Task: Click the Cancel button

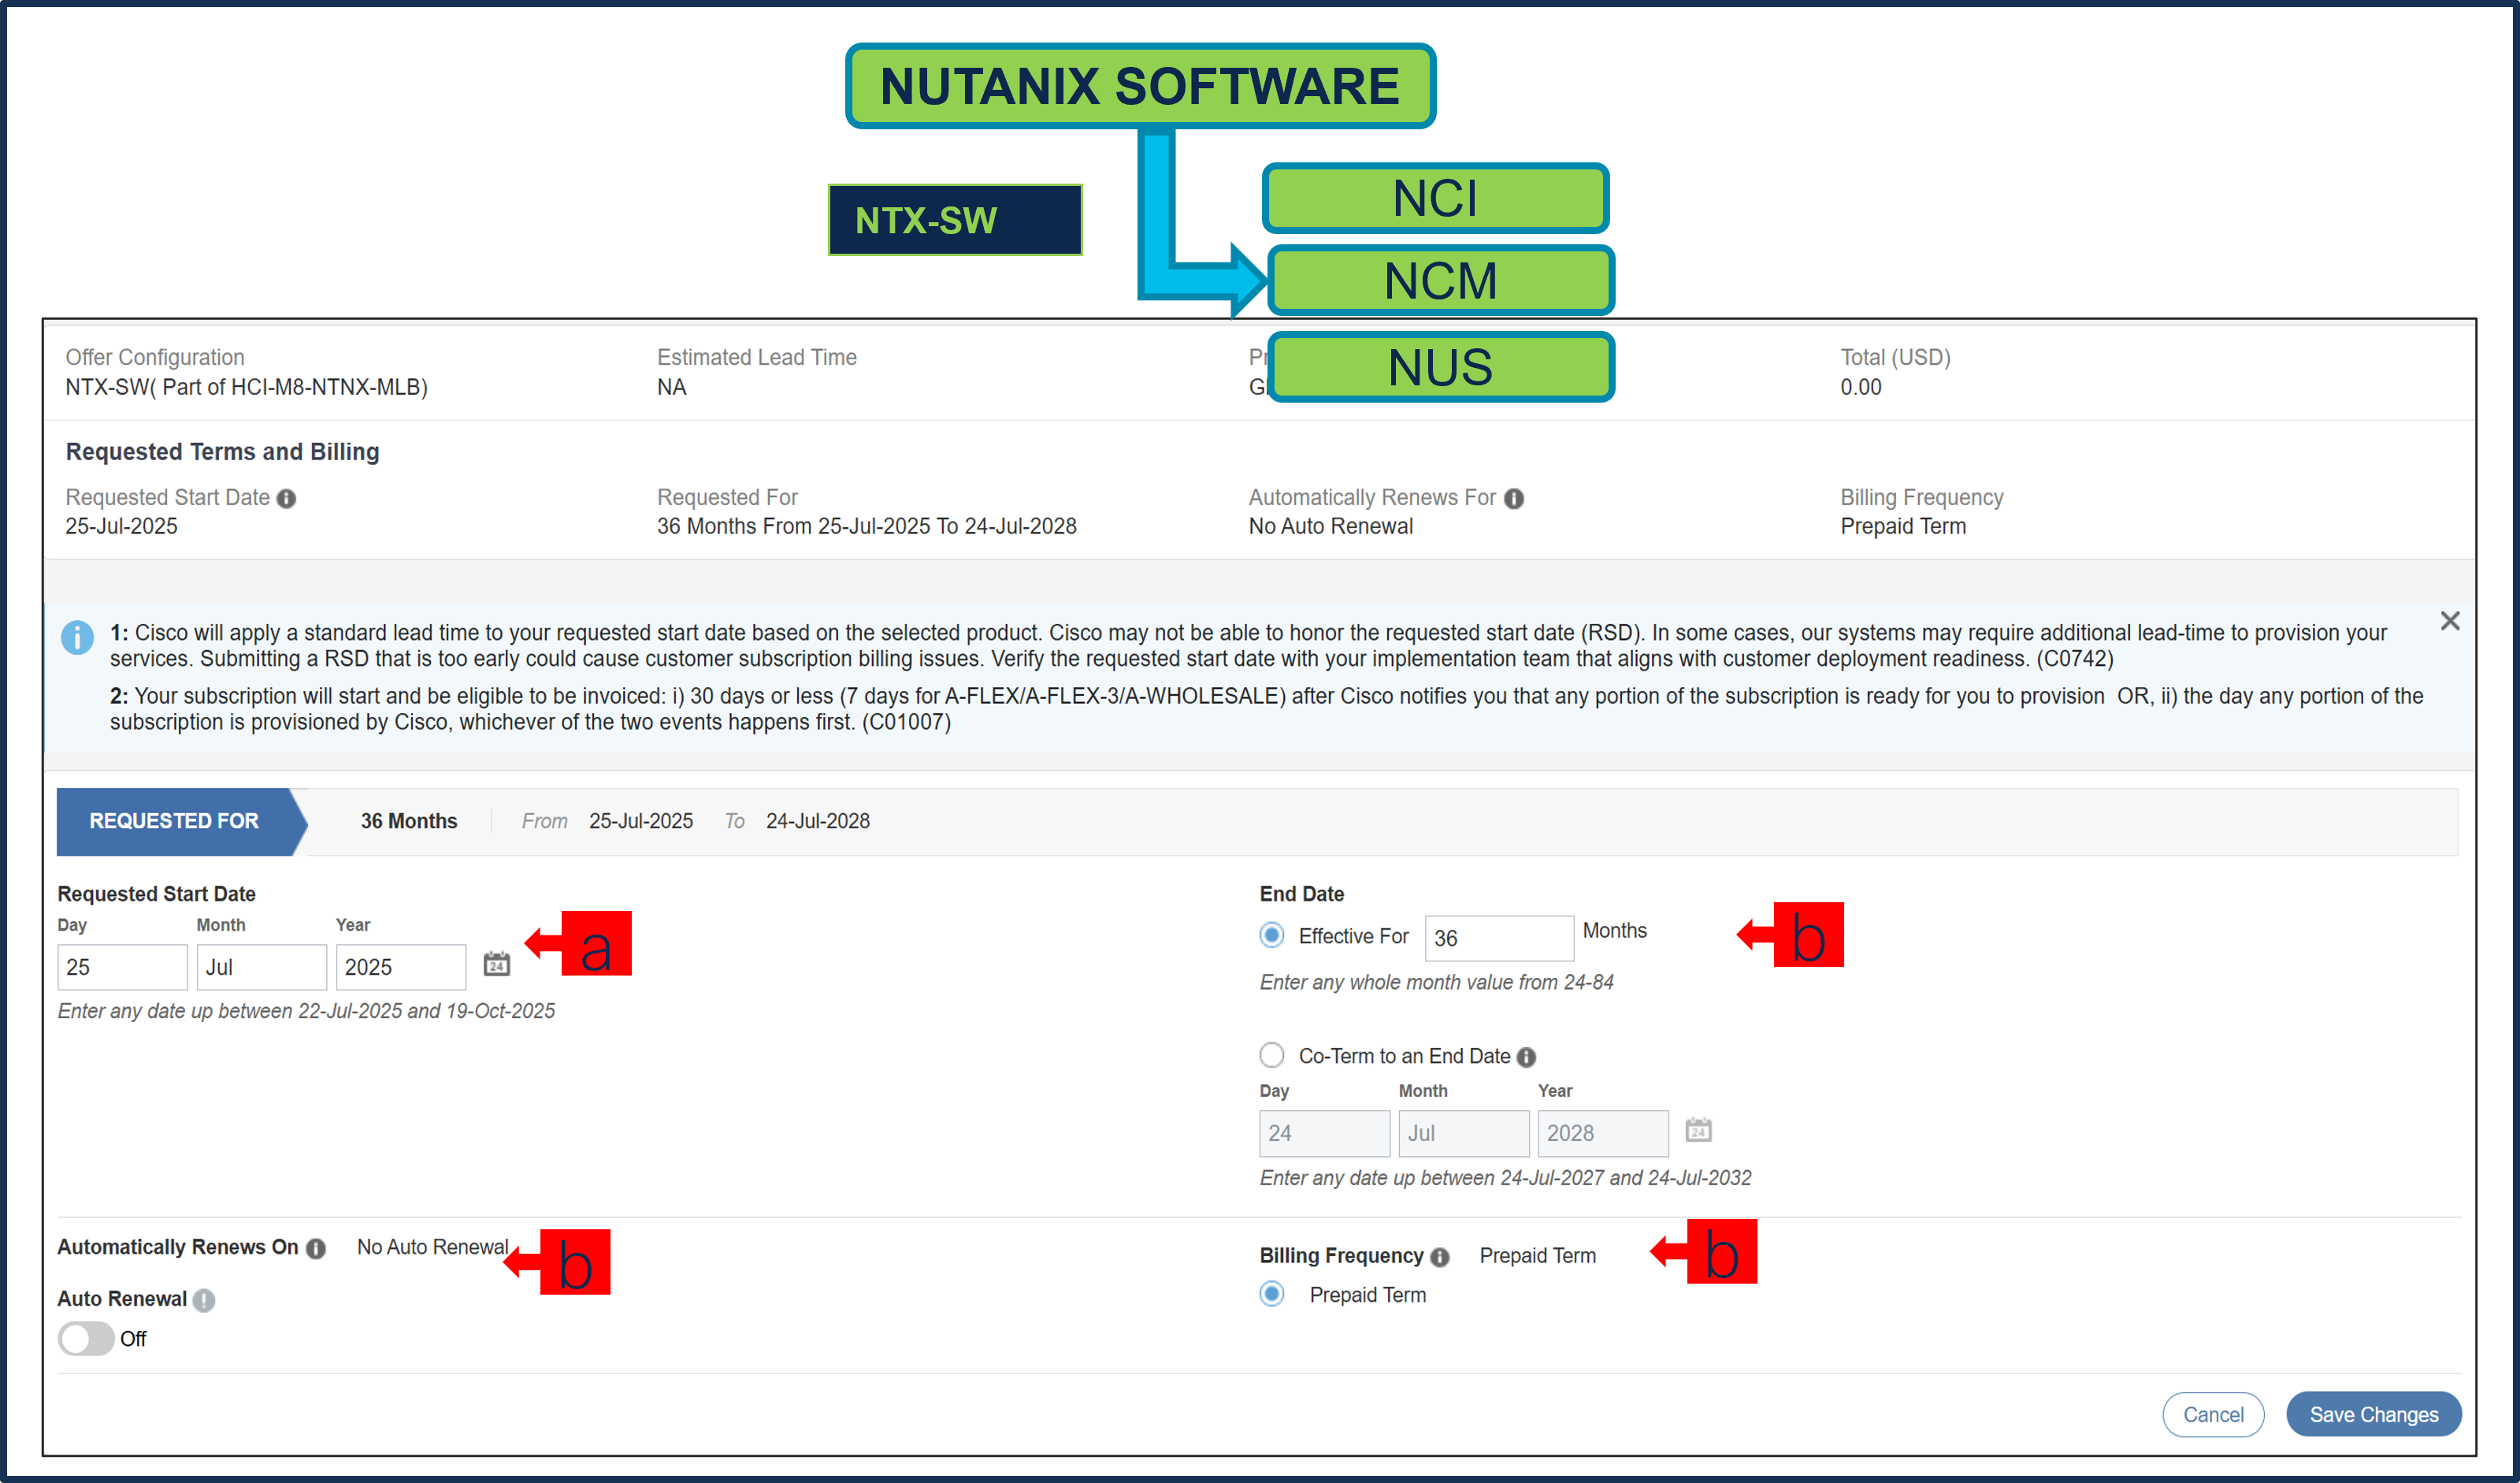Action: coord(2213,1414)
